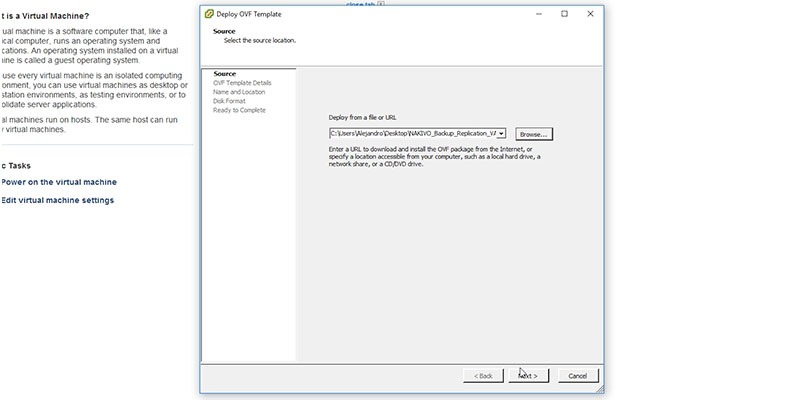Click the Next button

[x=529, y=376]
